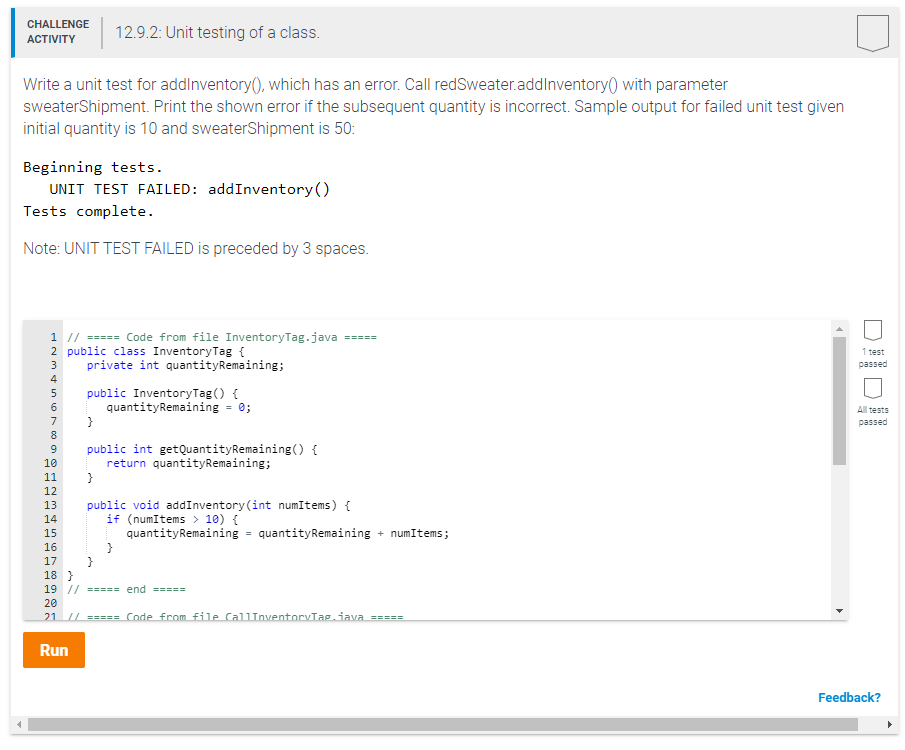Click the page horizontal scrollbar thumb
The image size is (905, 750).
click(x=443, y=724)
